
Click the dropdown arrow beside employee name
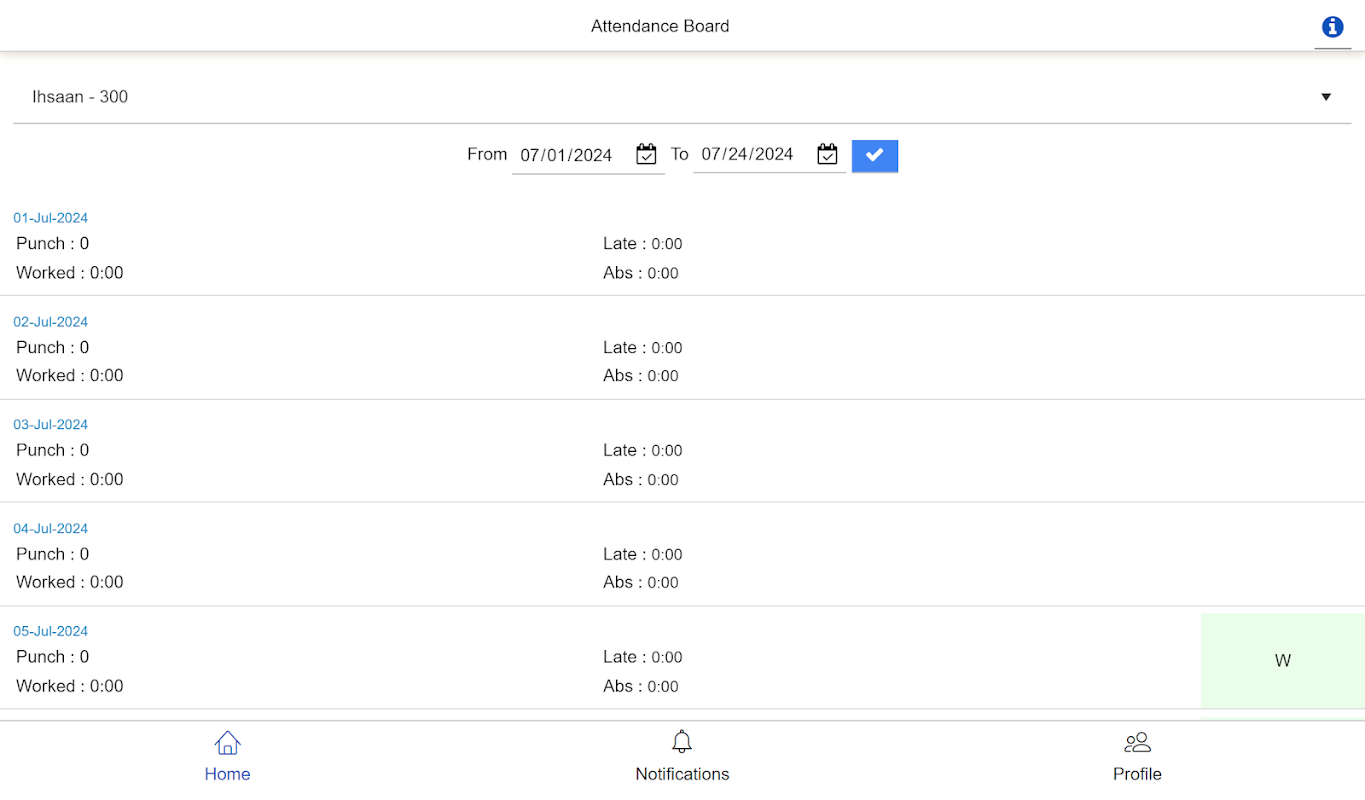coord(1326,97)
